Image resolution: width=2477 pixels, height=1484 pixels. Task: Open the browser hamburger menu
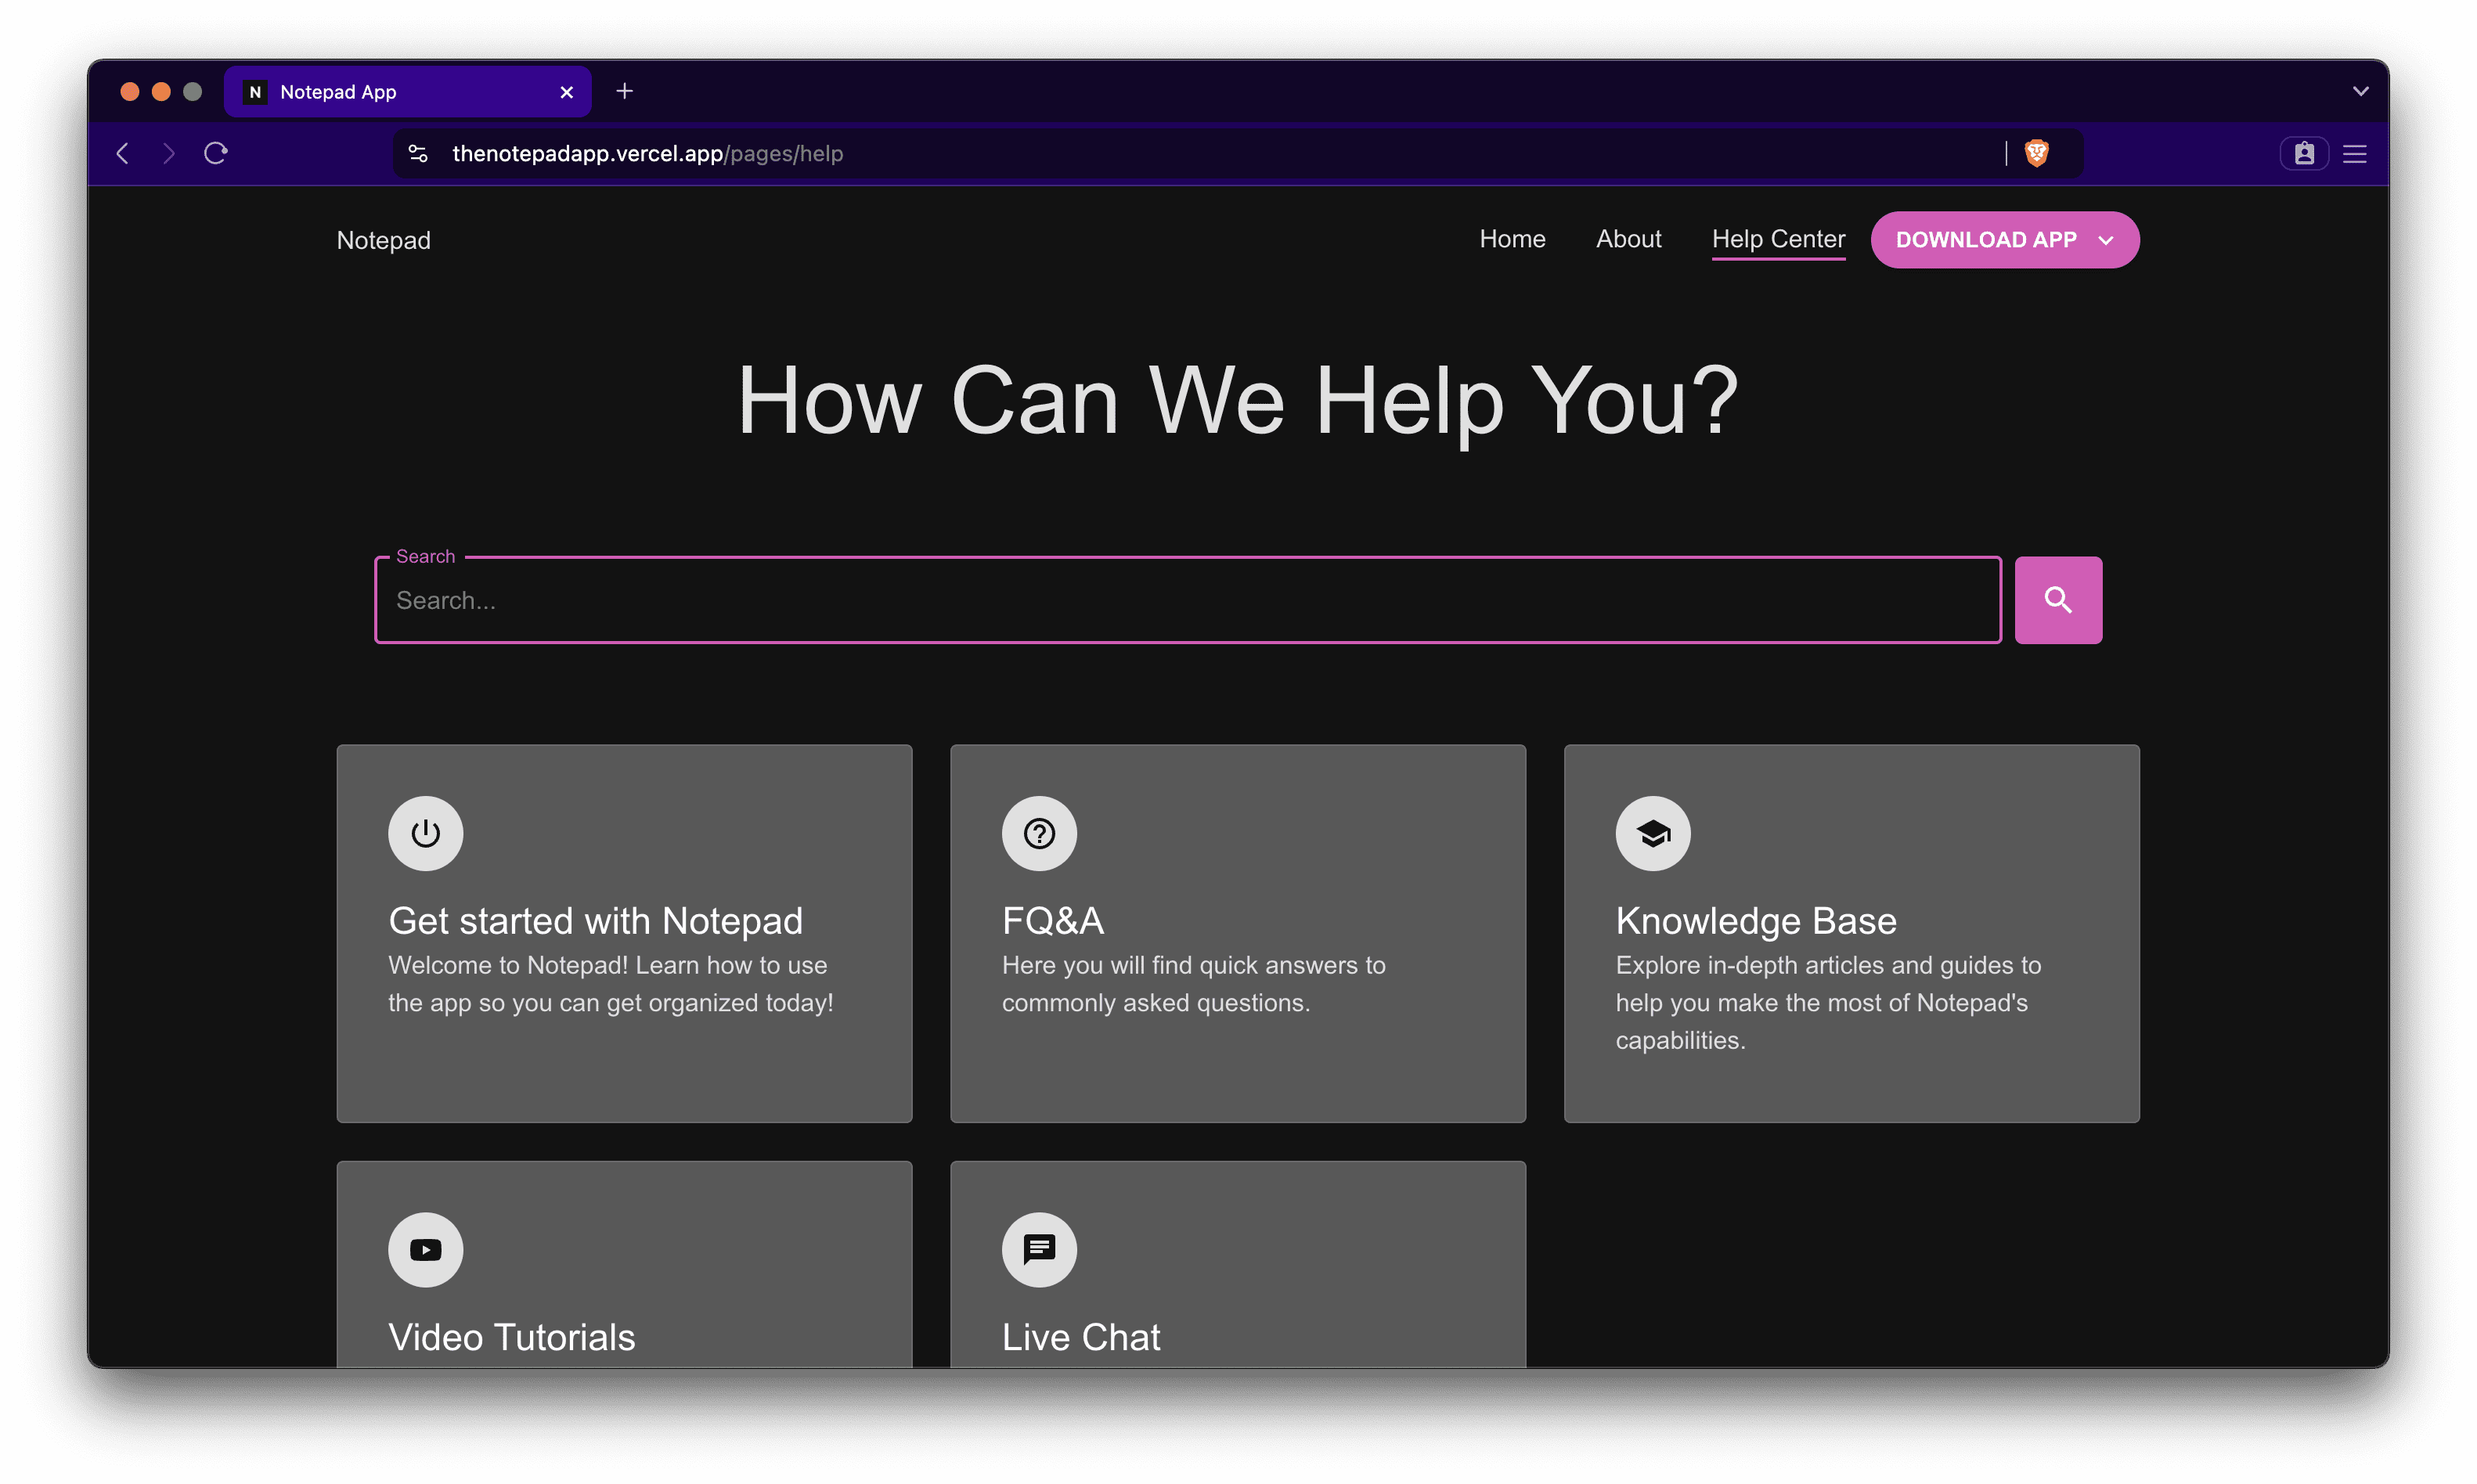pos(2355,153)
